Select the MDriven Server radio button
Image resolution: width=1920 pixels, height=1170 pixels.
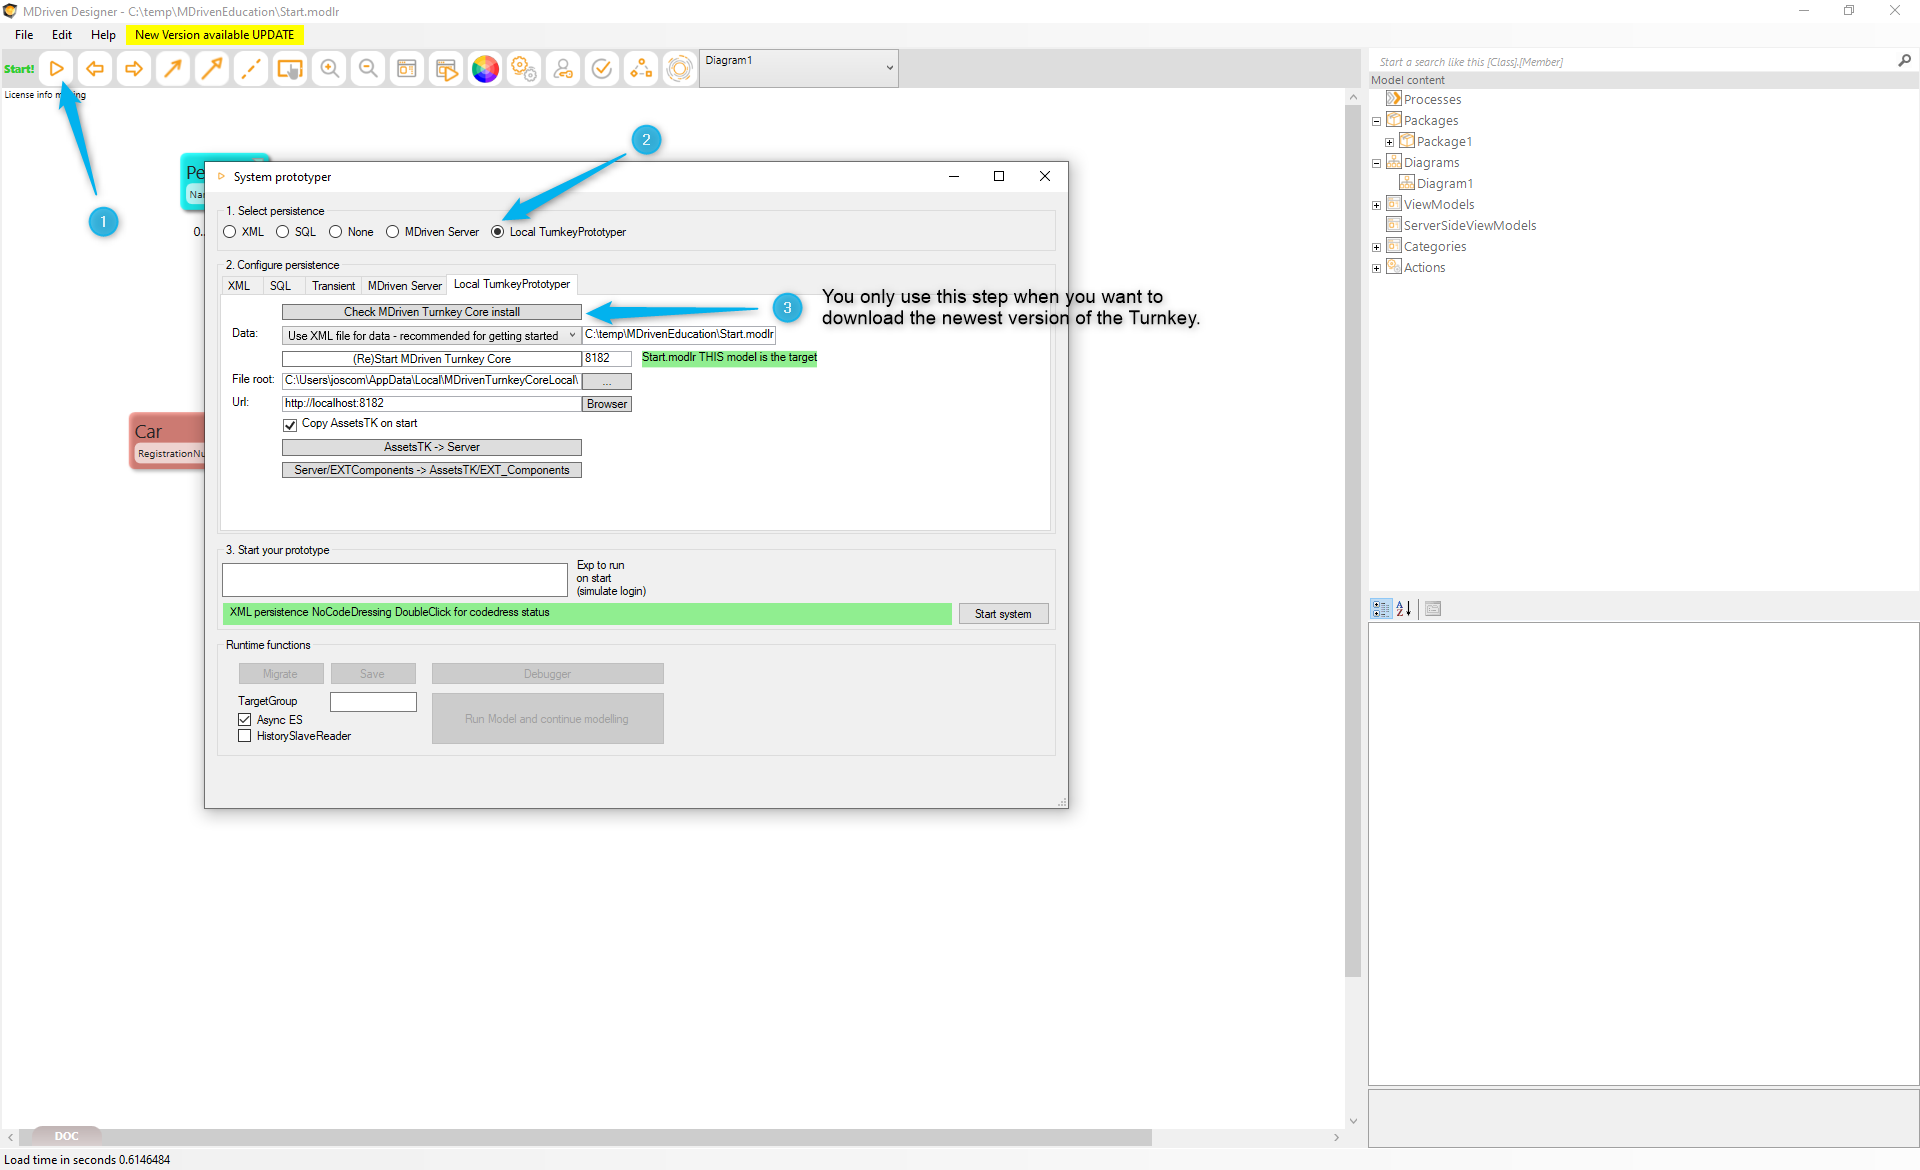coord(393,232)
